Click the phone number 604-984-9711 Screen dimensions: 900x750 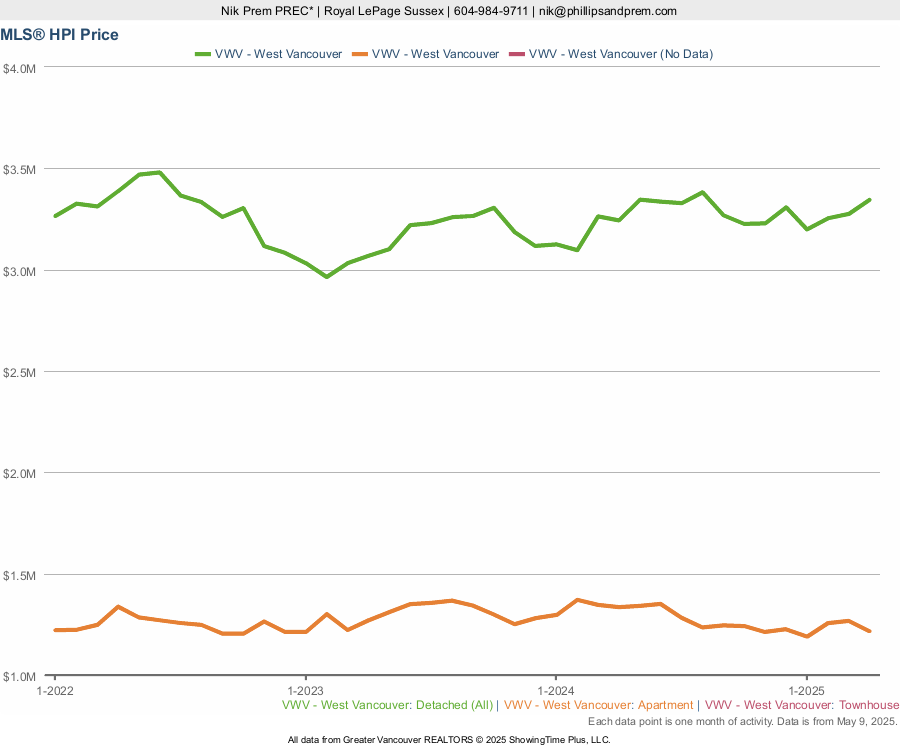pos(489,11)
